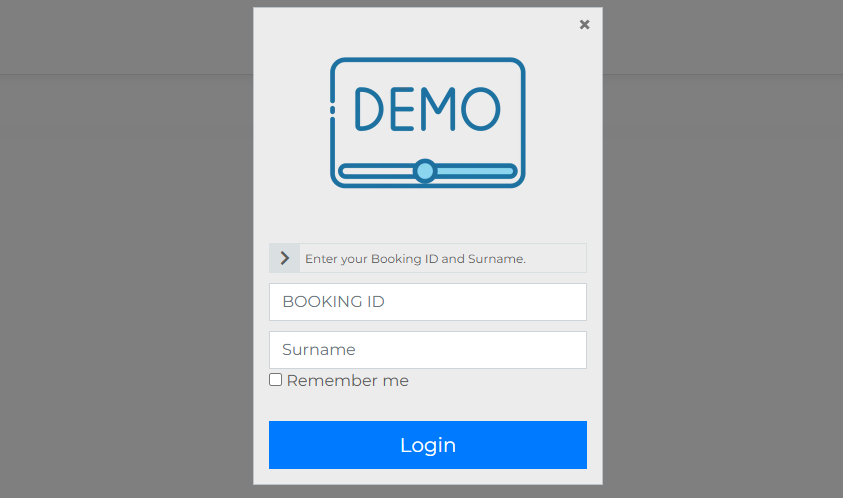Click the 'Enter your Booking ID and Surname' message
The width and height of the screenshot is (843, 498).
pos(415,259)
